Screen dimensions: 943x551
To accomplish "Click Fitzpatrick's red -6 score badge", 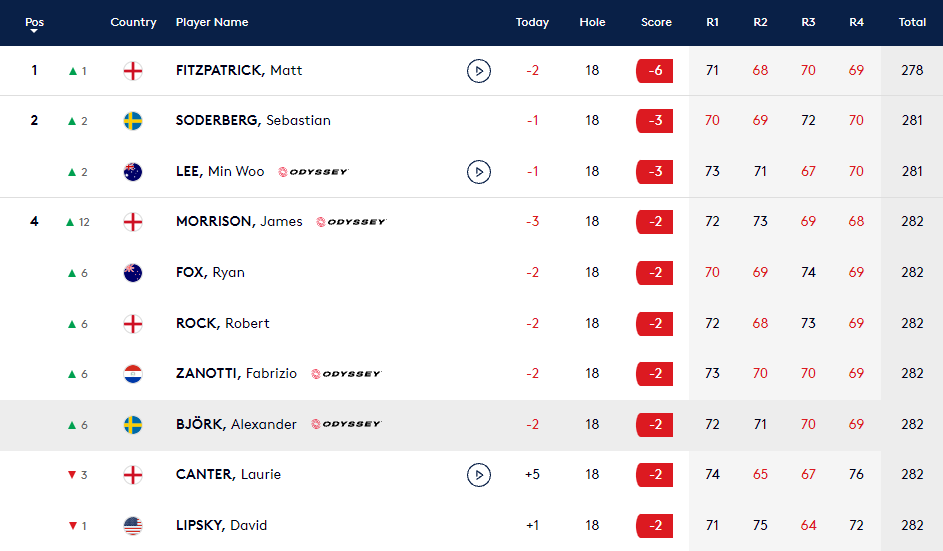I will pos(654,71).
